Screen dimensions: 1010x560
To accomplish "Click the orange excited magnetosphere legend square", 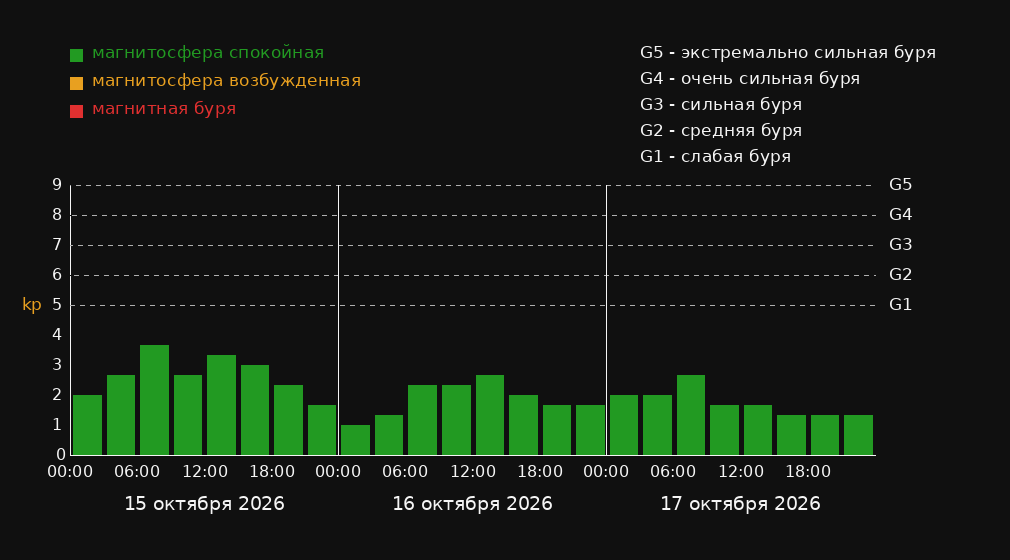I will (x=76, y=83).
